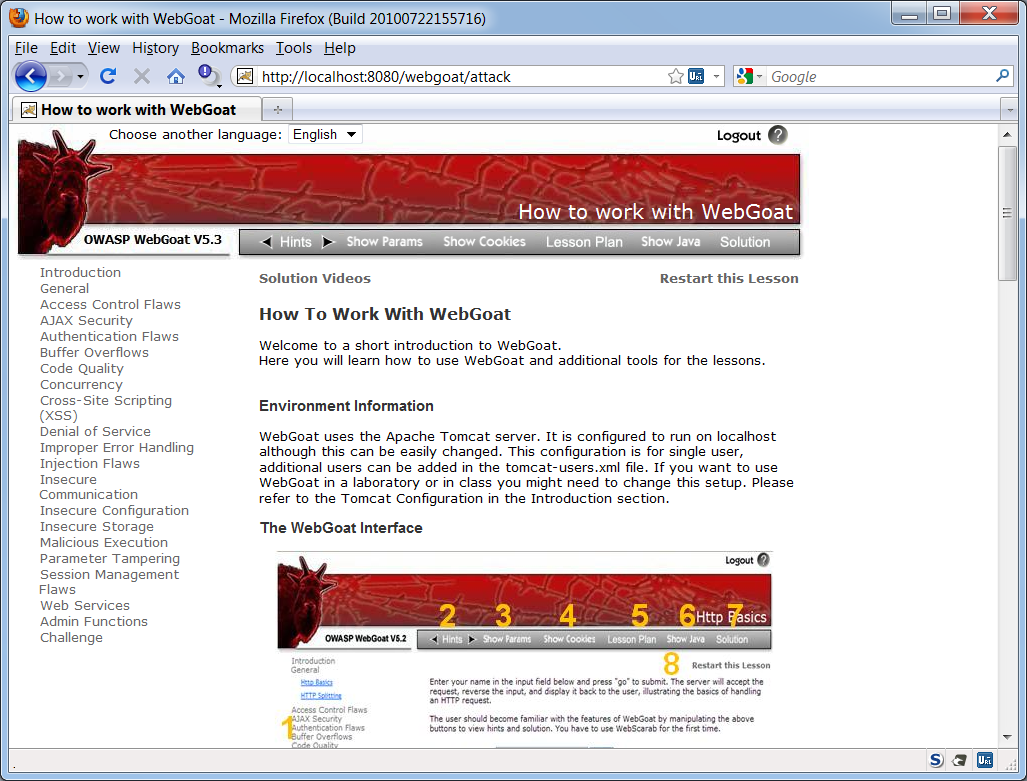This screenshot has width=1027, height=781.
Task: Expand Parameter Tampering category
Action: coord(109,558)
